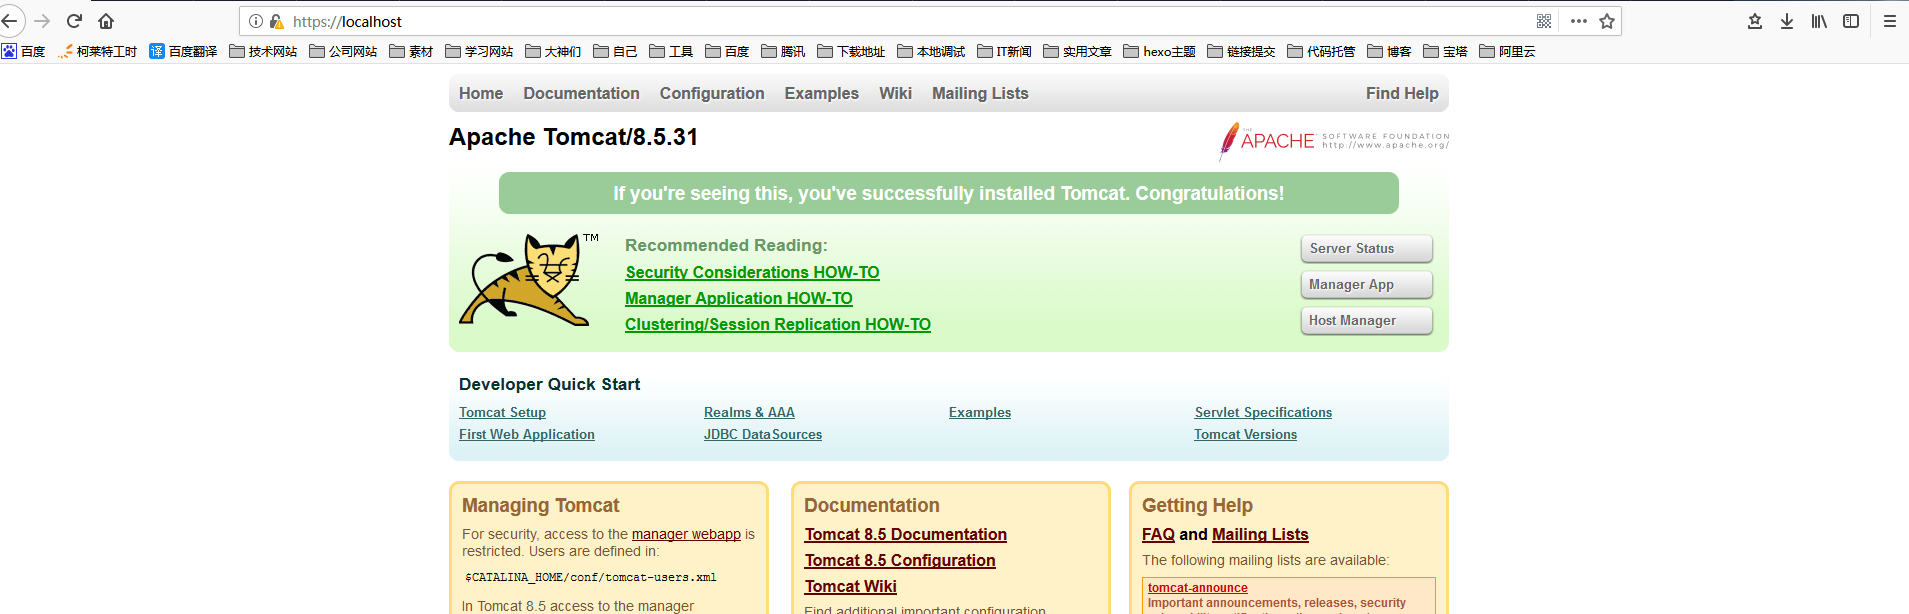Open Security Considerations HOW-TO link
1909x614 pixels.
coord(752,272)
